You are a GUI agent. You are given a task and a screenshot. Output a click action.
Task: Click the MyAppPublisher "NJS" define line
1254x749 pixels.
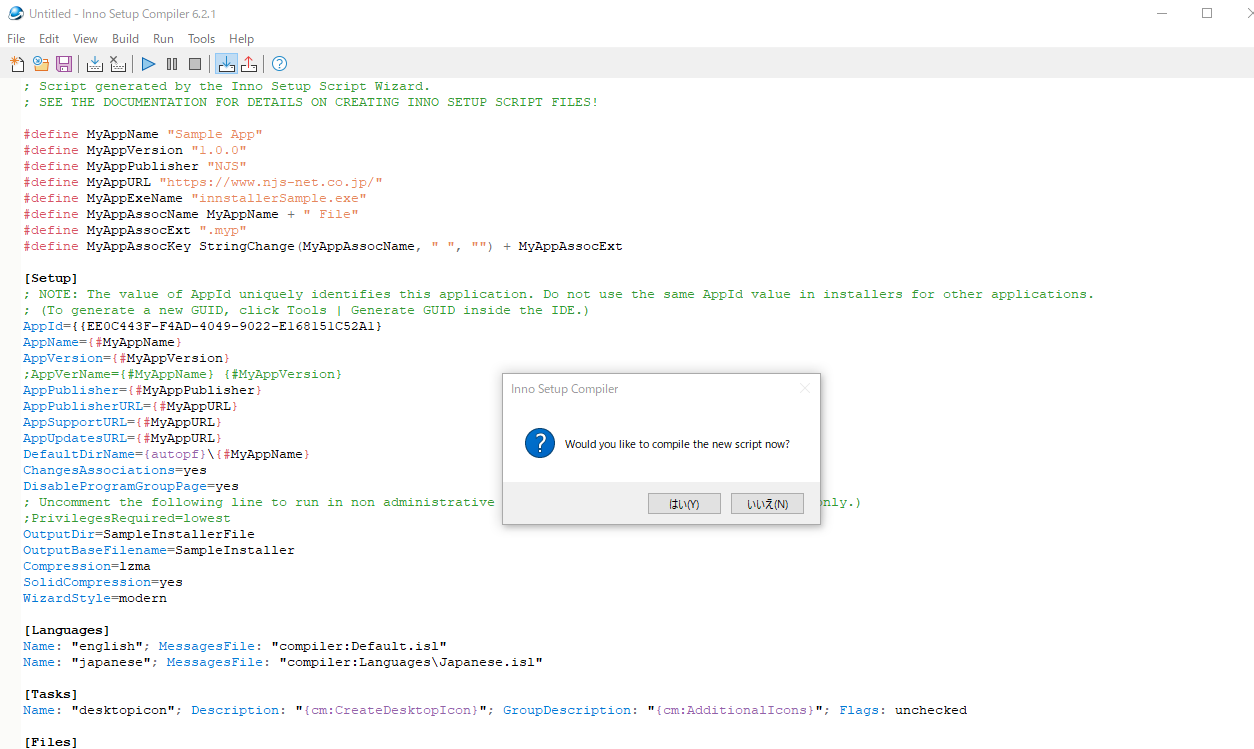tap(135, 166)
